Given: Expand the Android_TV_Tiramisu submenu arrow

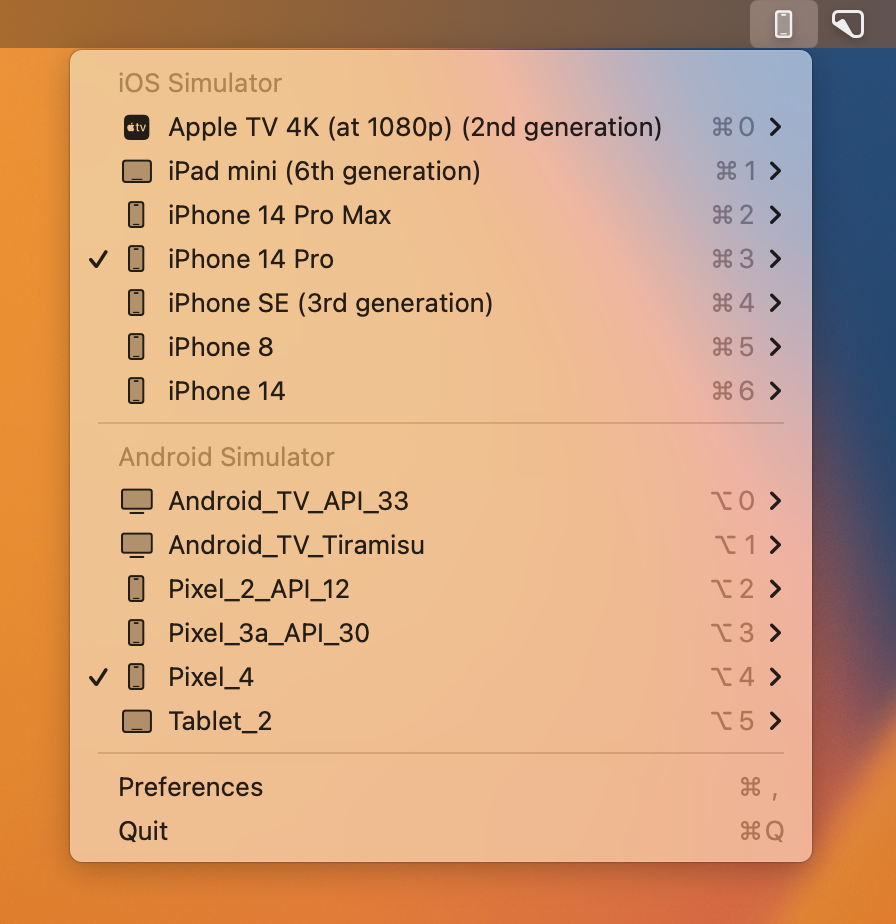Looking at the screenshot, I should point(775,545).
